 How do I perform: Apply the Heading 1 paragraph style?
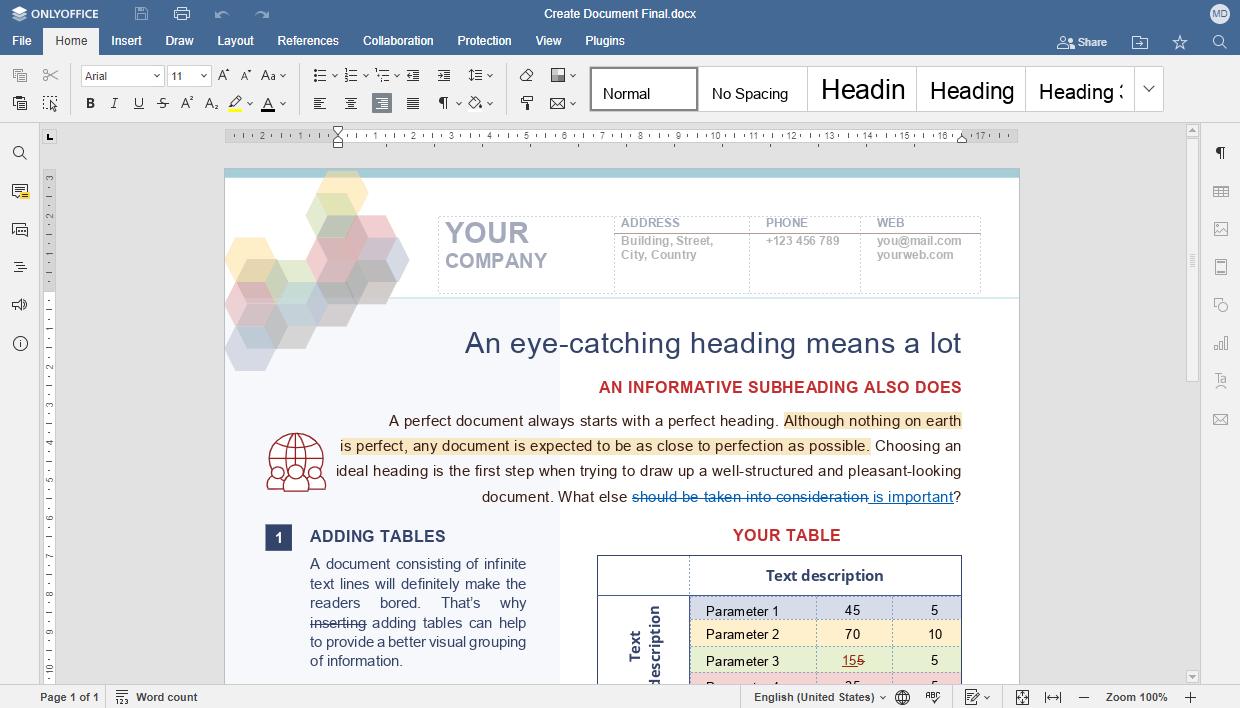click(861, 89)
